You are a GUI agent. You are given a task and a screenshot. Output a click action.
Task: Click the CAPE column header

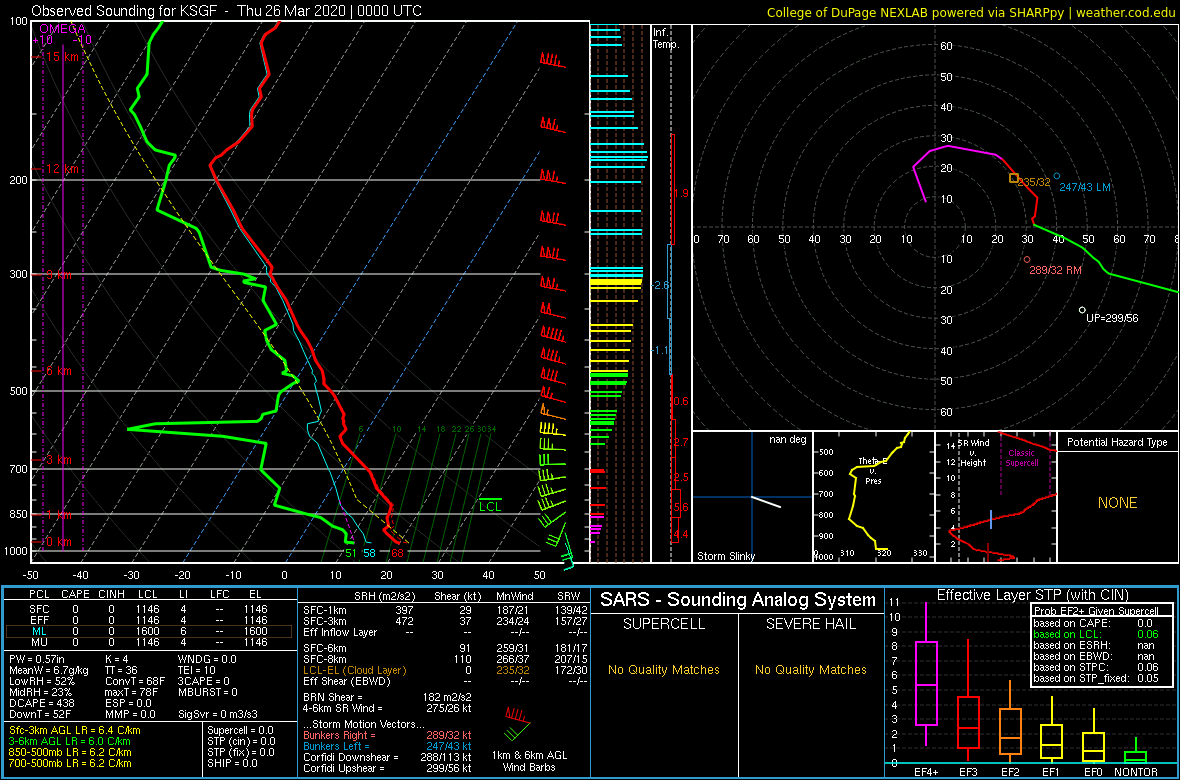click(75, 595)
